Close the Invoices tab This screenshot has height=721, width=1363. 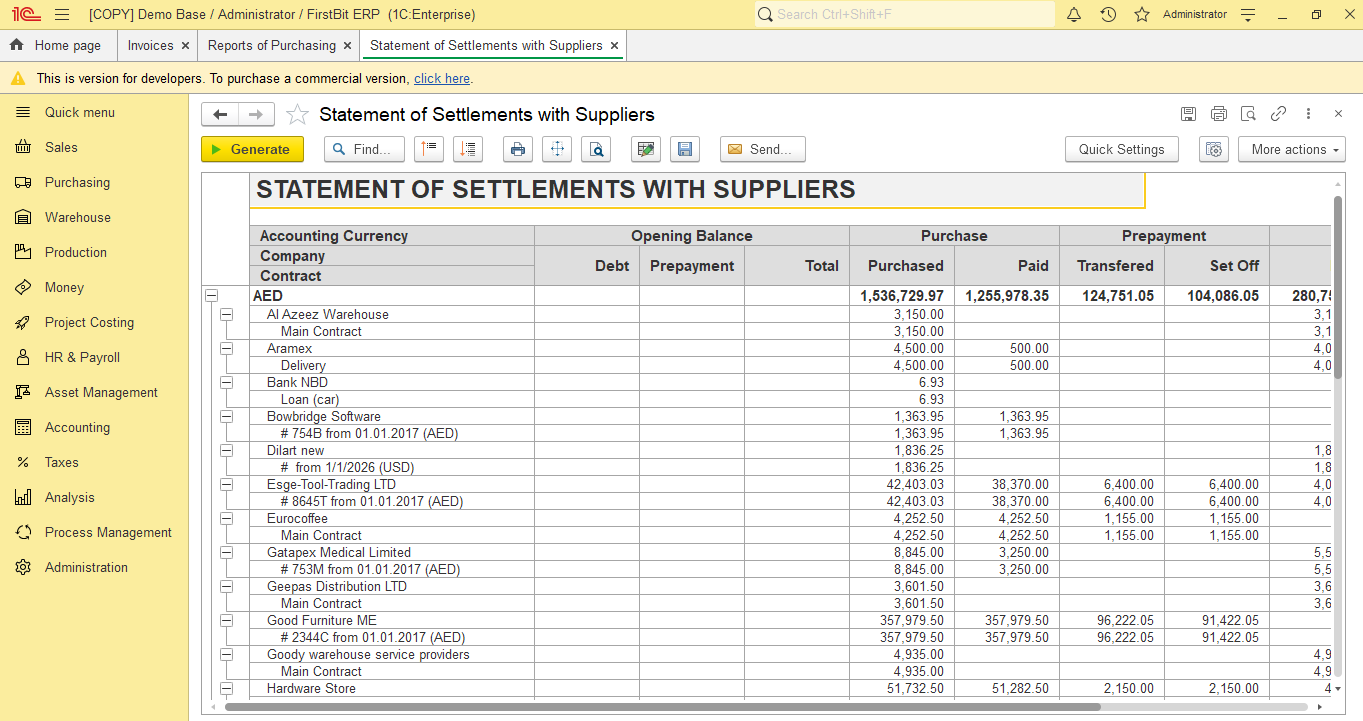pos(185,45)
